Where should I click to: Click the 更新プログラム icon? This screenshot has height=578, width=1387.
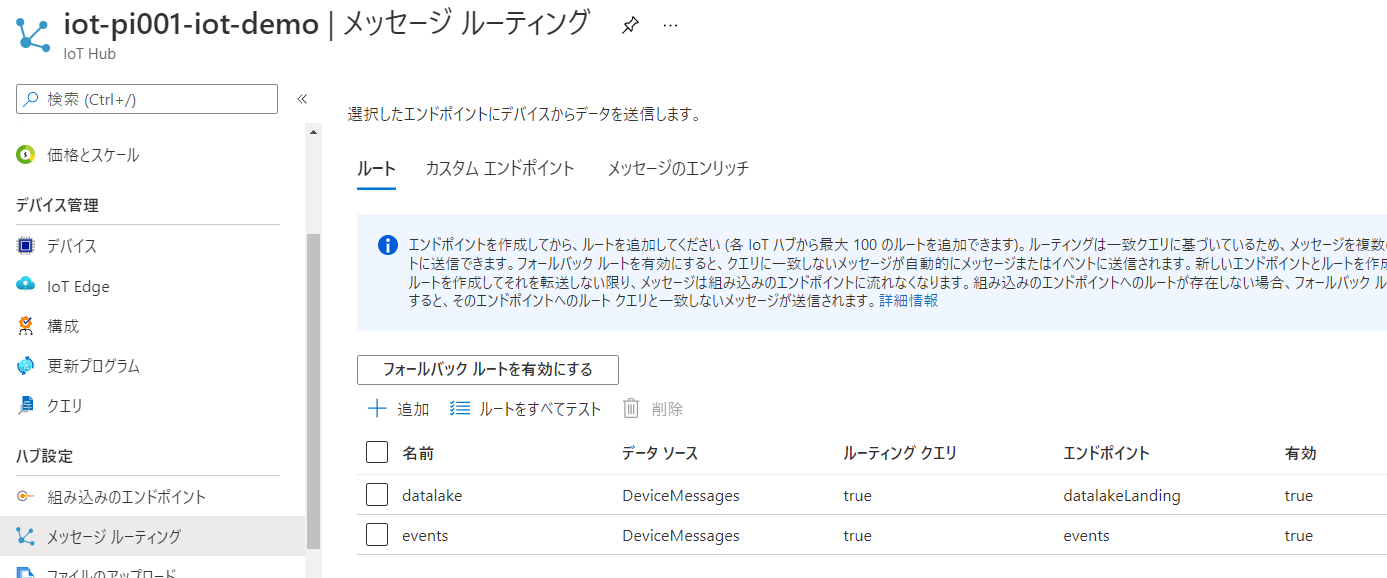tap(26, 366)
